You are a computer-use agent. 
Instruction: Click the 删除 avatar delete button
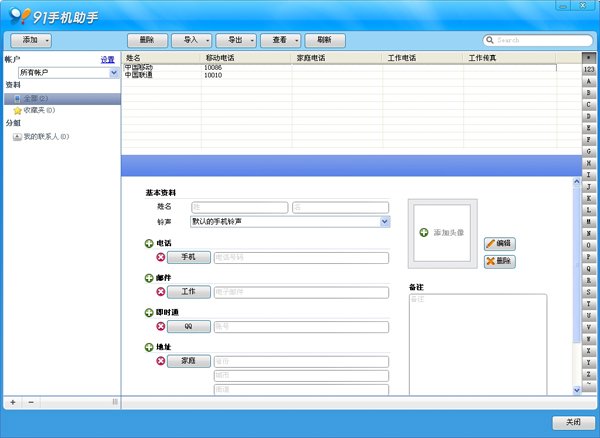click(x=499, y=261)
